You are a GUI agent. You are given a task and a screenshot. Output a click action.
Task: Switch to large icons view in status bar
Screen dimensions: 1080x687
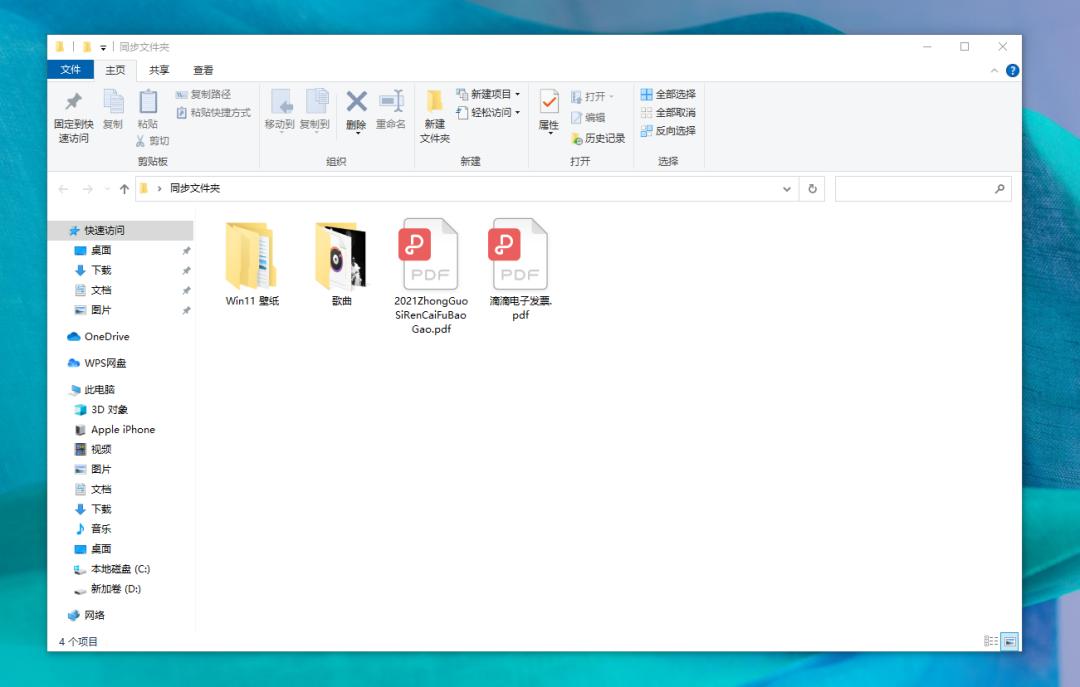tap(1009, 641)
